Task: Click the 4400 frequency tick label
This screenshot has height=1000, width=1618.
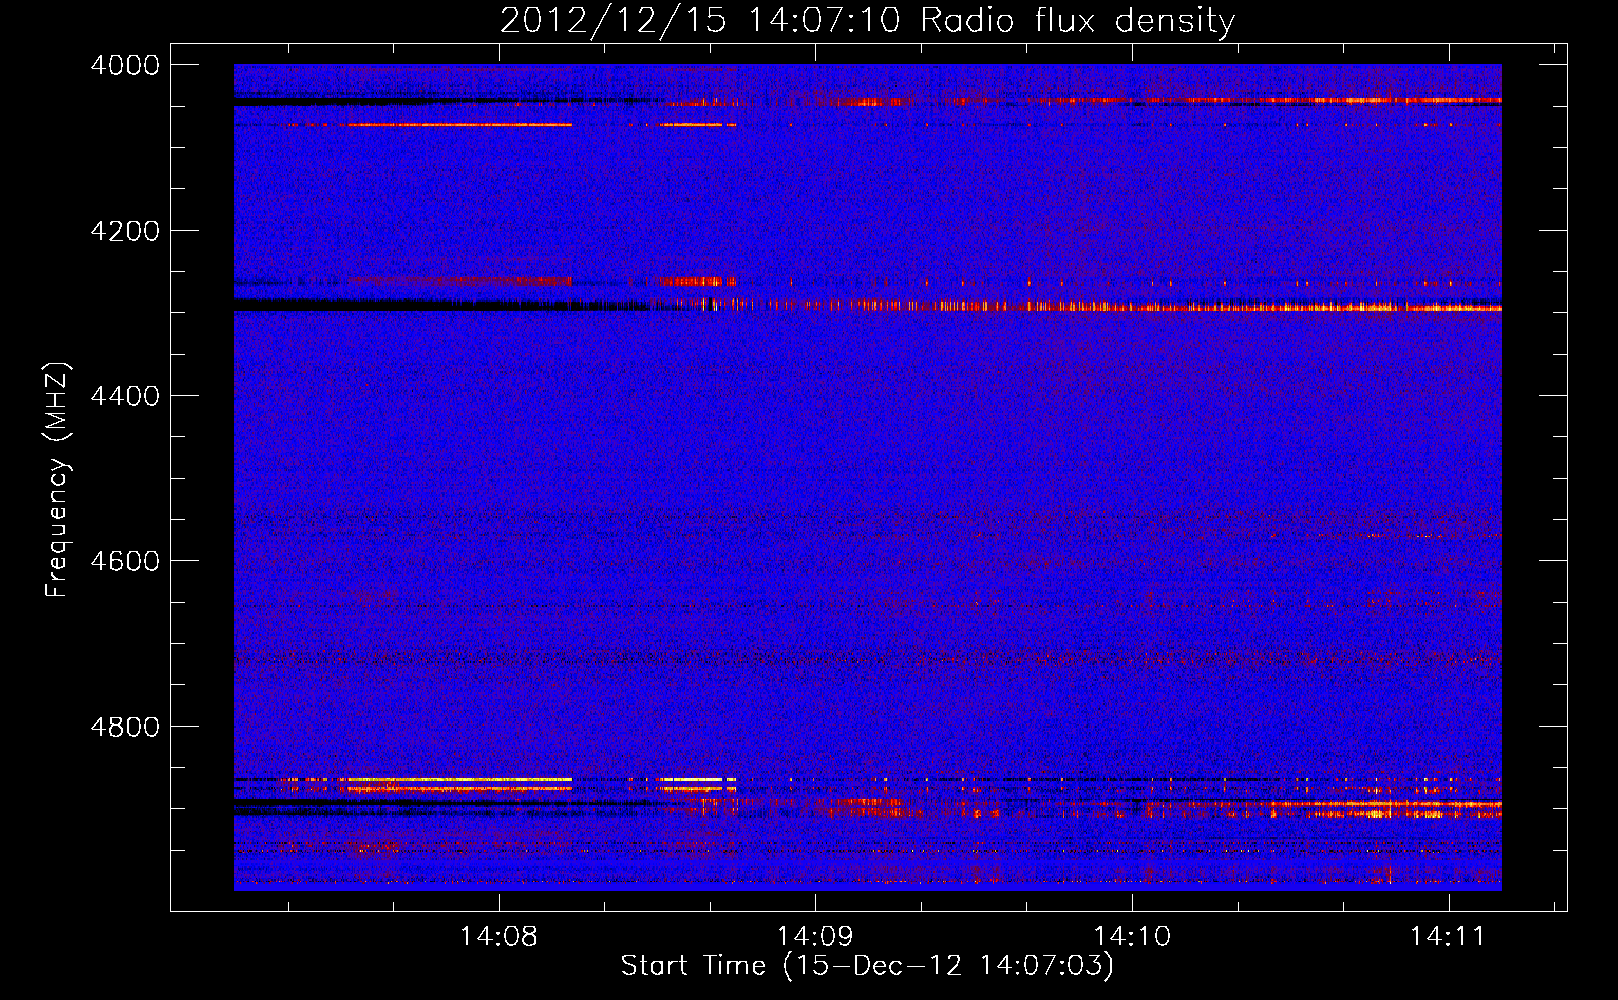Action: [x=125, y=396]
